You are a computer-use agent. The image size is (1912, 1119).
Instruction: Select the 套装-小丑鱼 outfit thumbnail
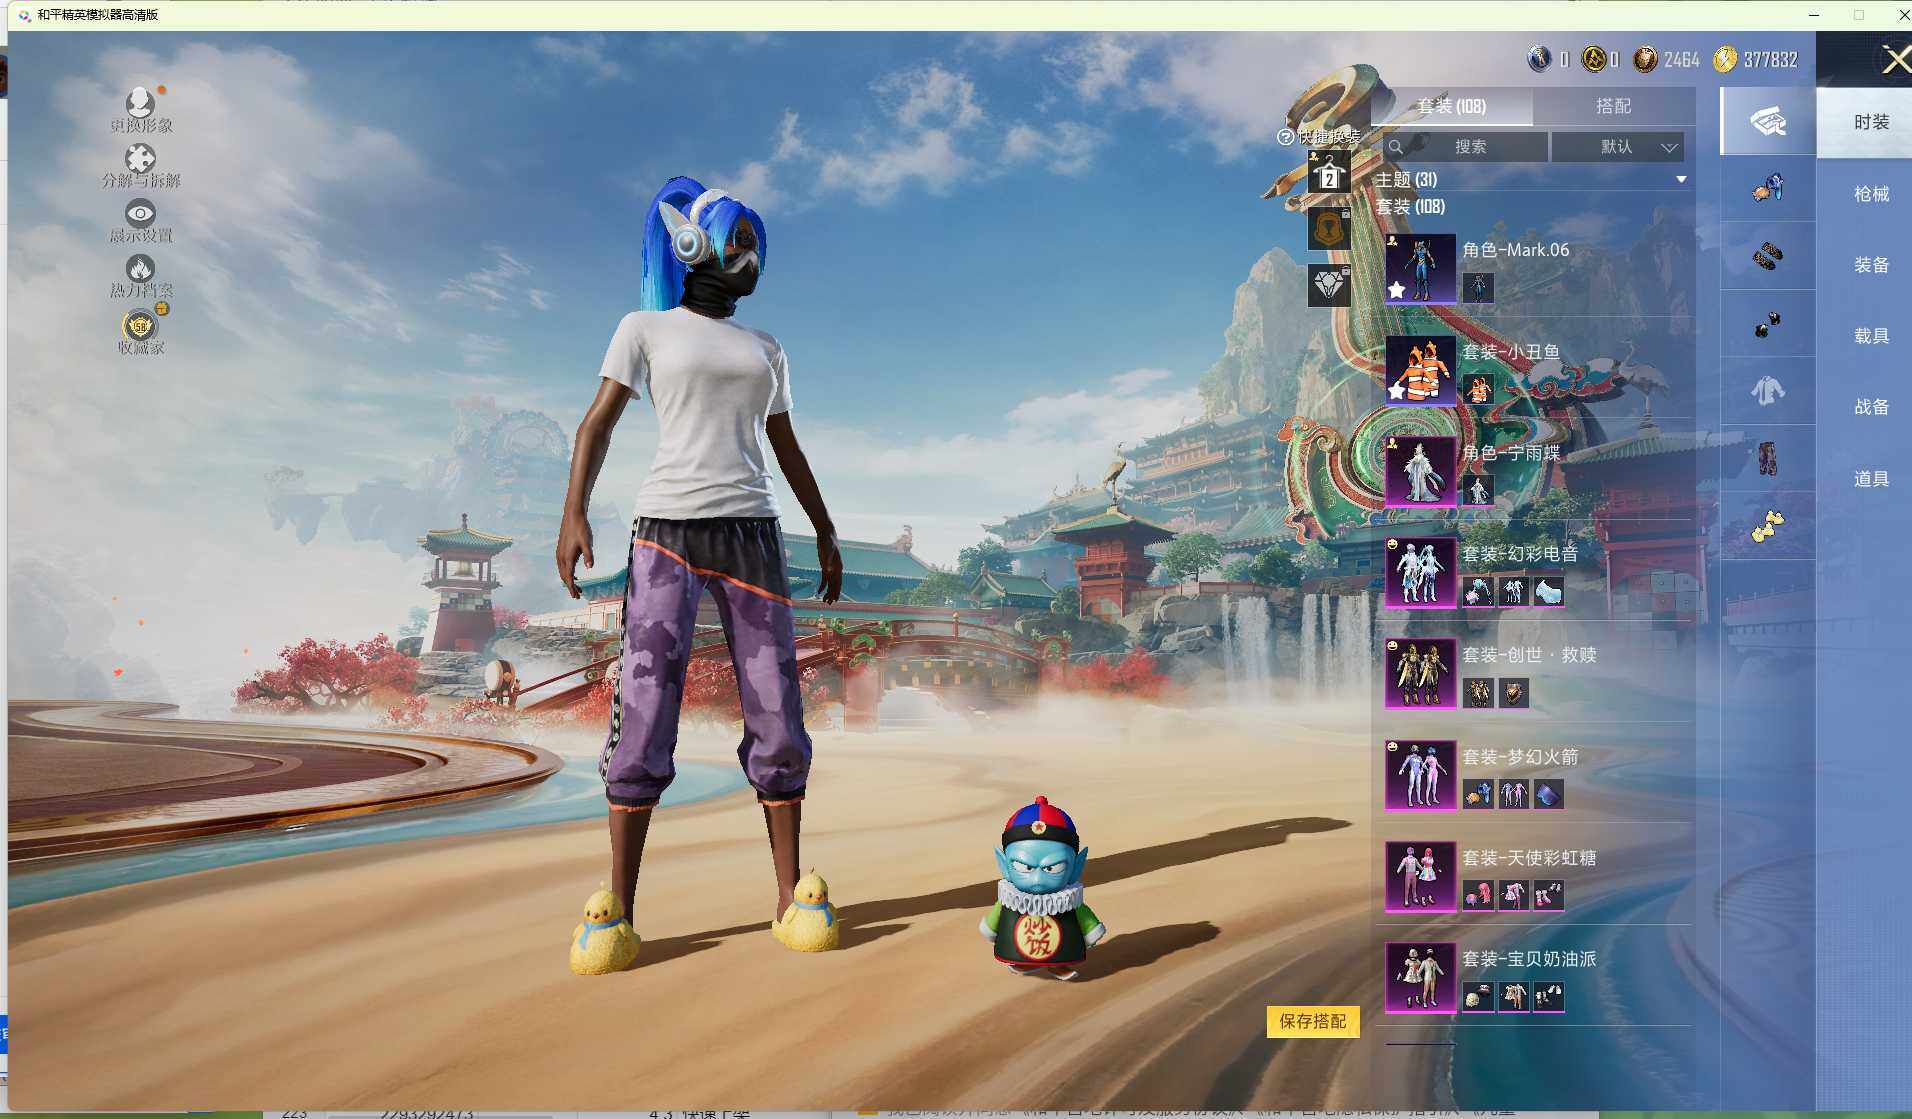1420,370
